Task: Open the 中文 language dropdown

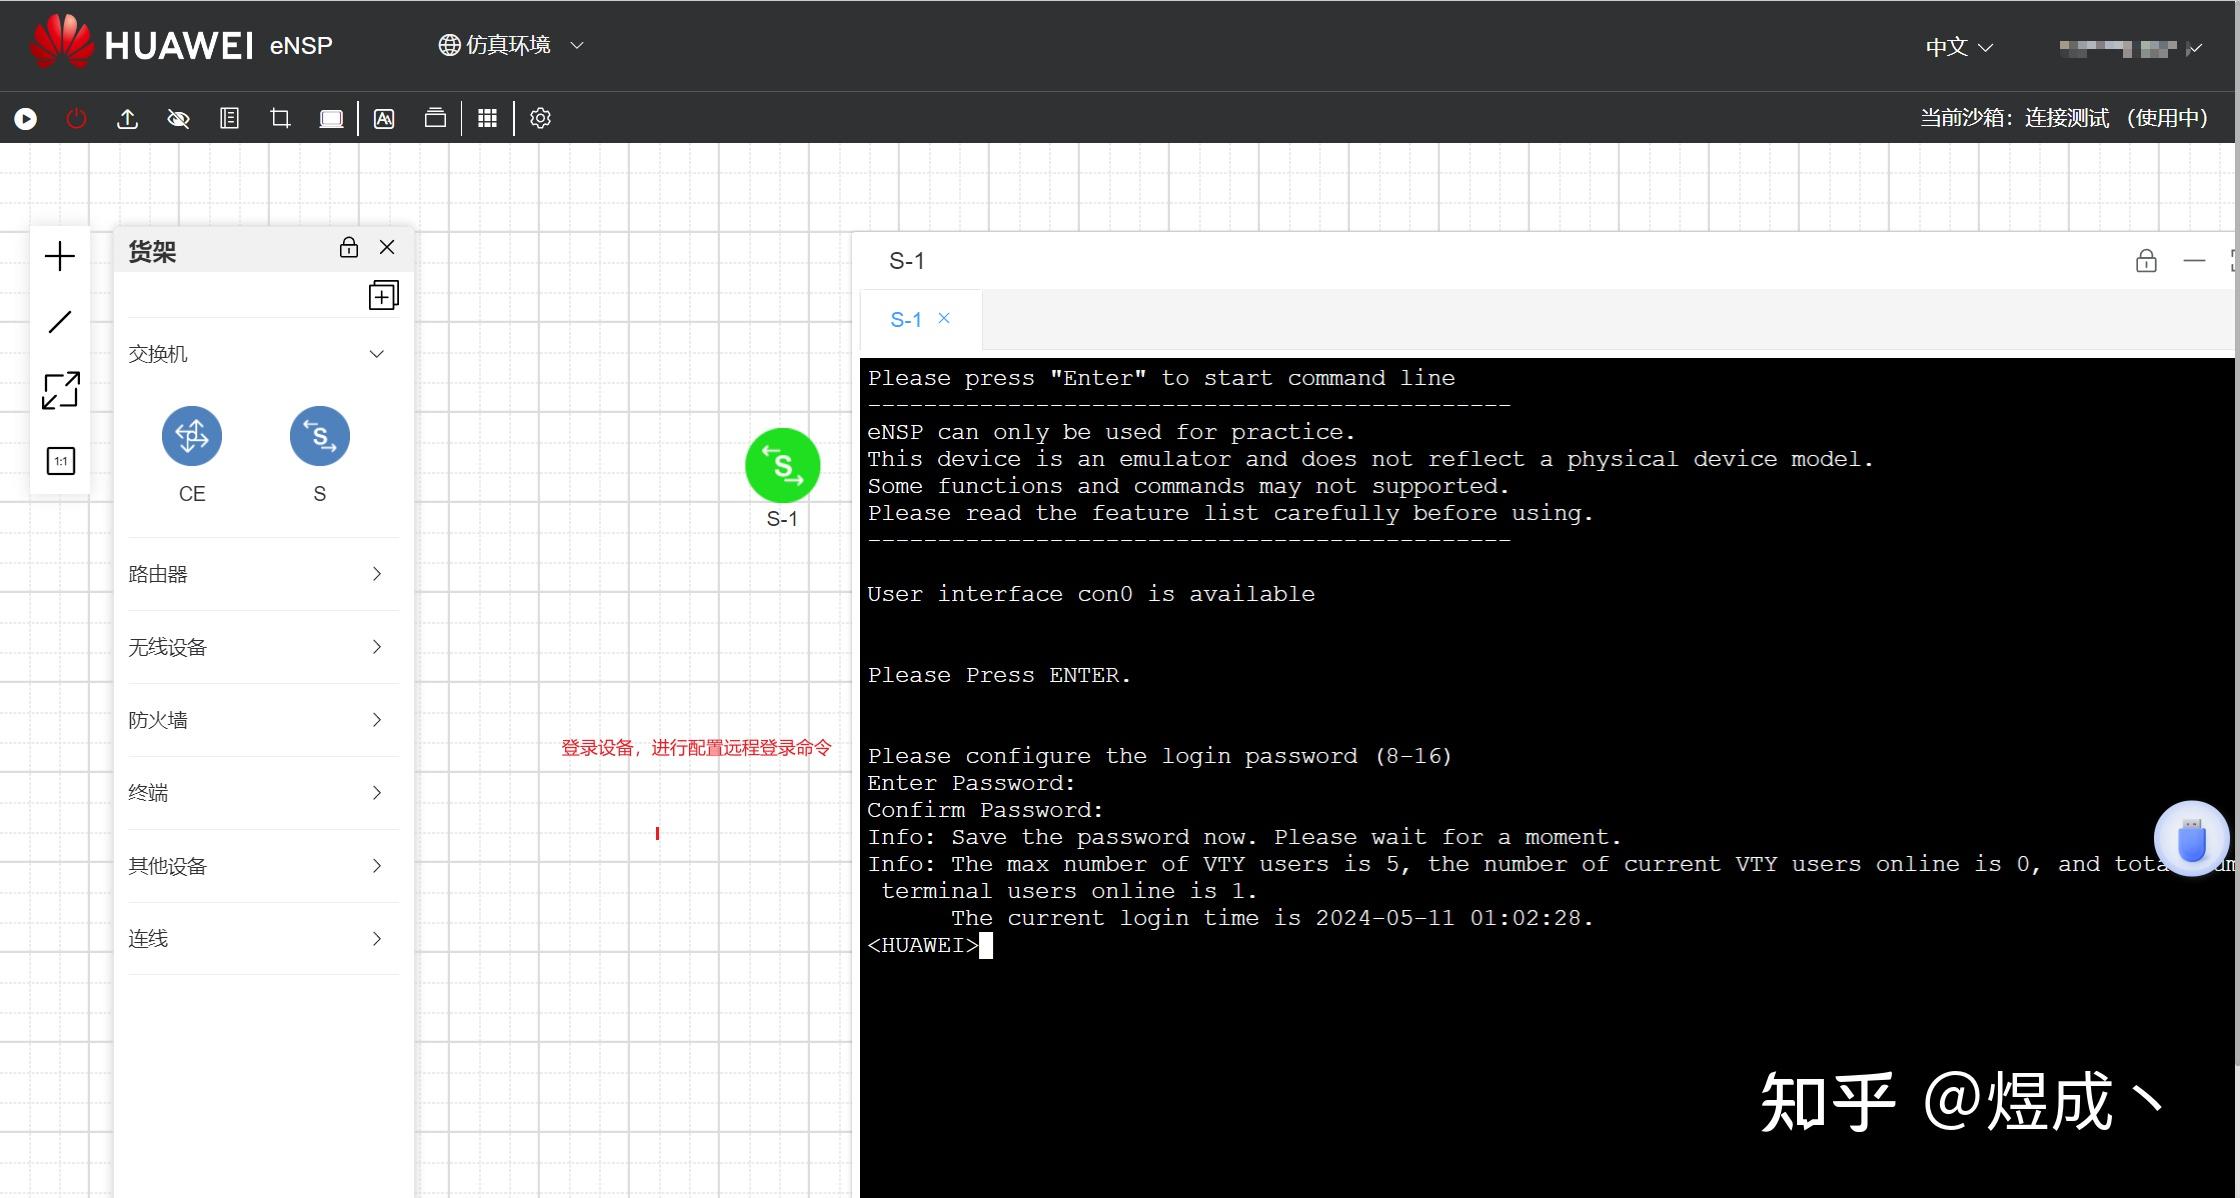Action: (x=1959, y=47)
